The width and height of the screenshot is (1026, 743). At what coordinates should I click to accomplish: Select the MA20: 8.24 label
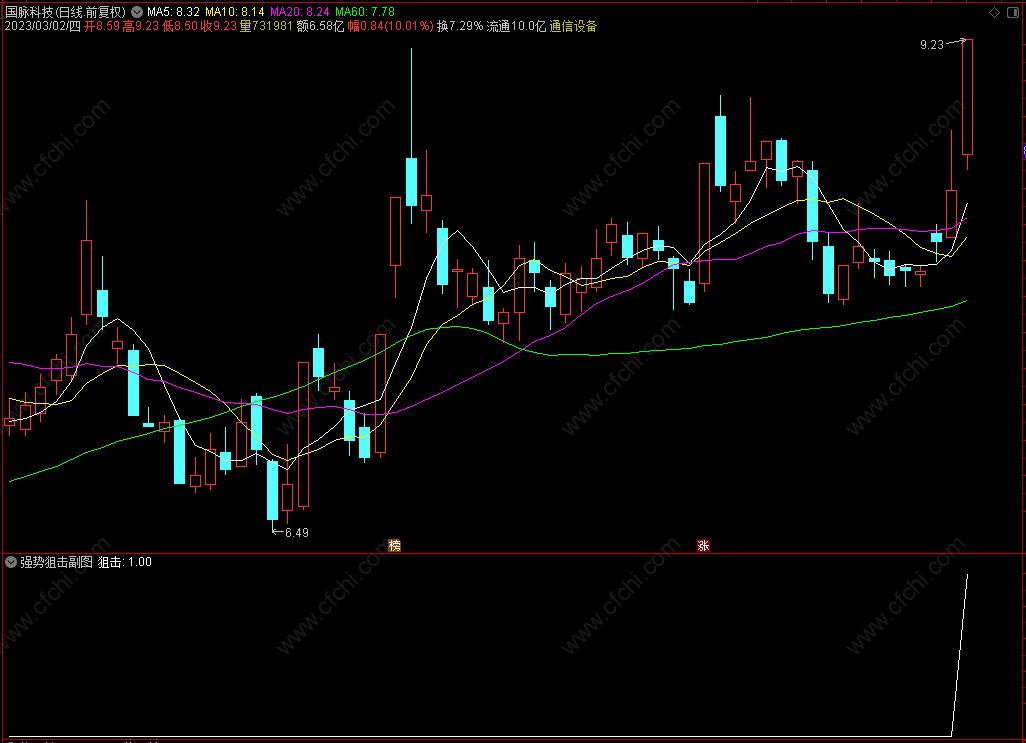coord(300,12)
